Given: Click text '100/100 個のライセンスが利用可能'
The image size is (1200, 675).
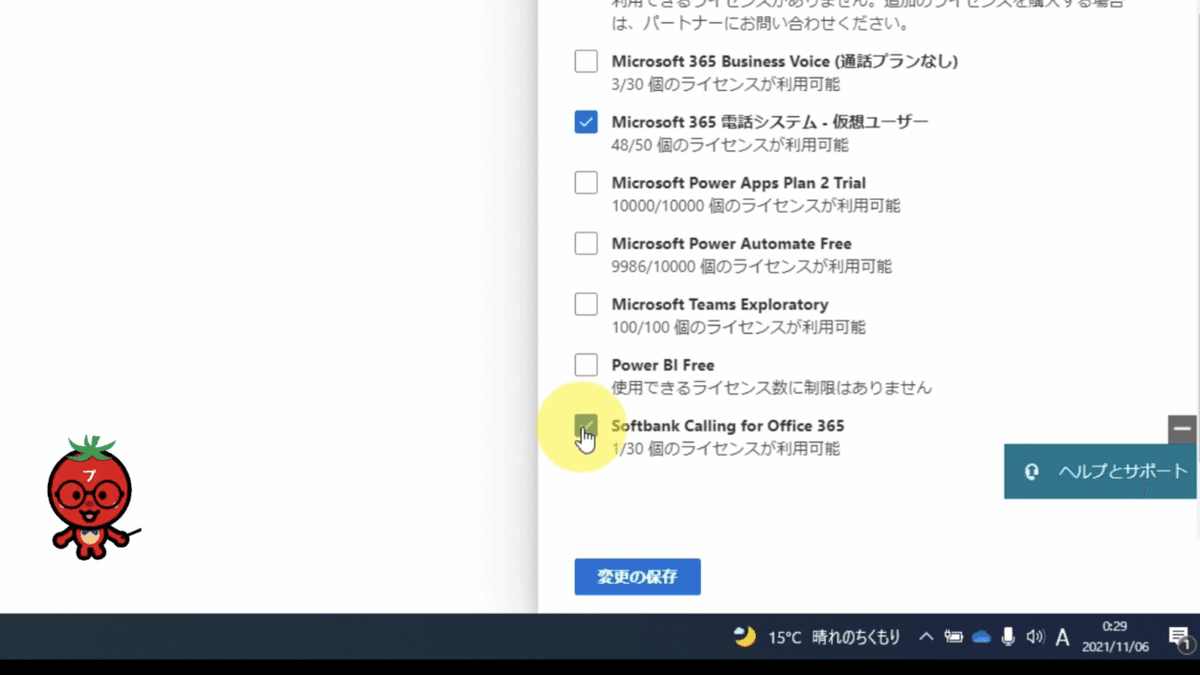Looking at the screenshot, I should click(739, 327).
